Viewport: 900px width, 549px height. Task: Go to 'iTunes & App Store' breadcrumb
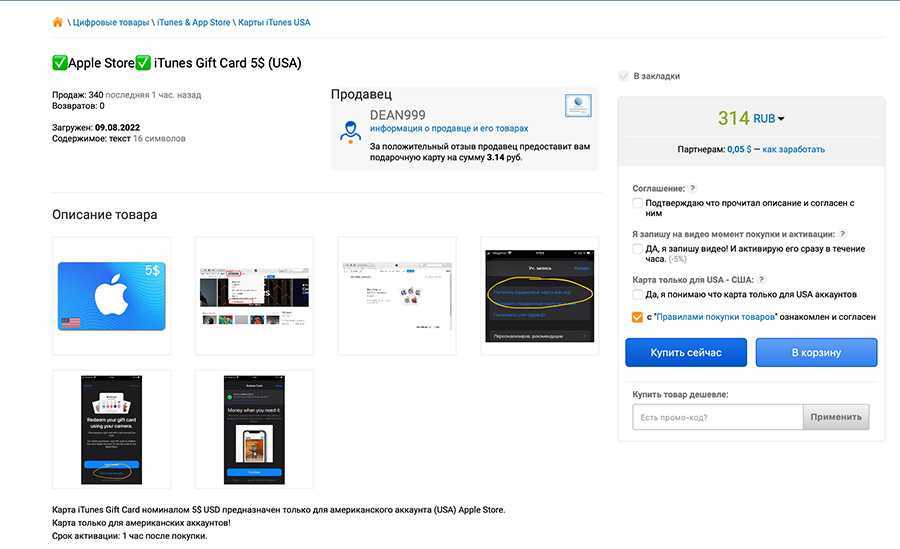pyautogui.click(x=193, y=22)
